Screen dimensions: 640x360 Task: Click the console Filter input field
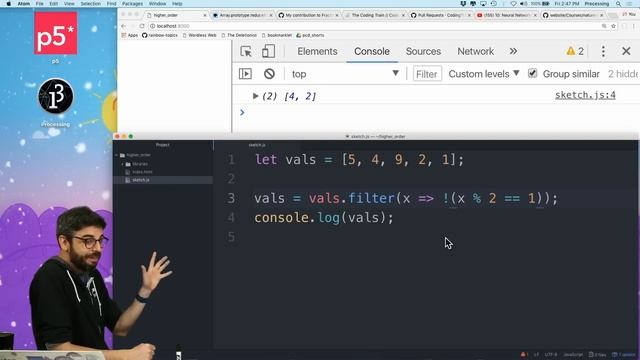pos(427,74)
